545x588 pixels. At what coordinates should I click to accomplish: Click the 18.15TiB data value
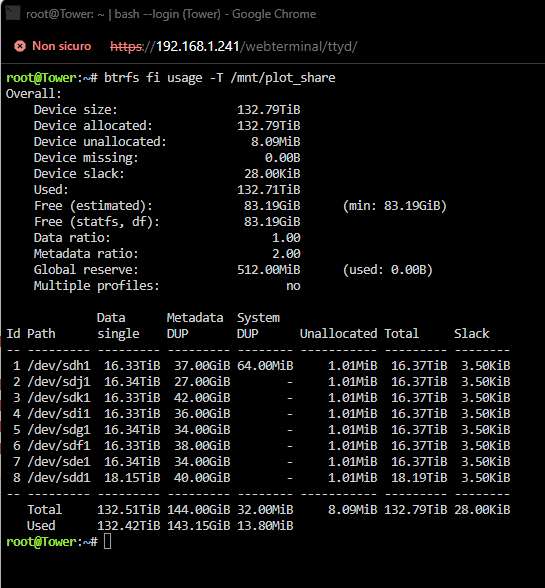click(x=132, y=478)
